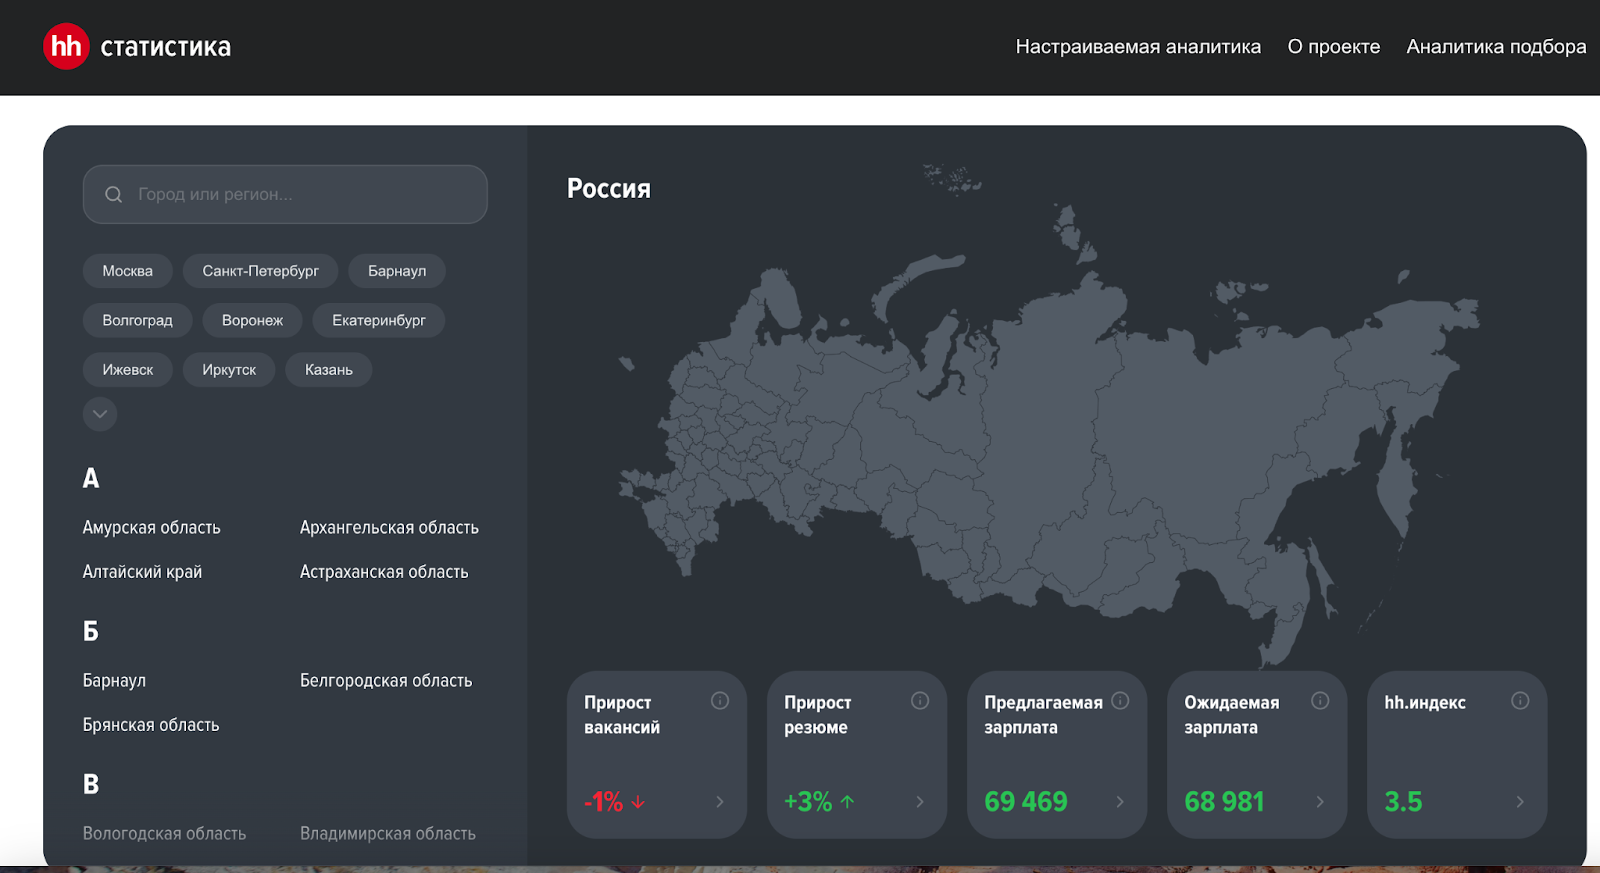Open Прирост вакансий details via chevron arrow
1600x873 pixels.
pyautogui.click(x=719, y=802)
